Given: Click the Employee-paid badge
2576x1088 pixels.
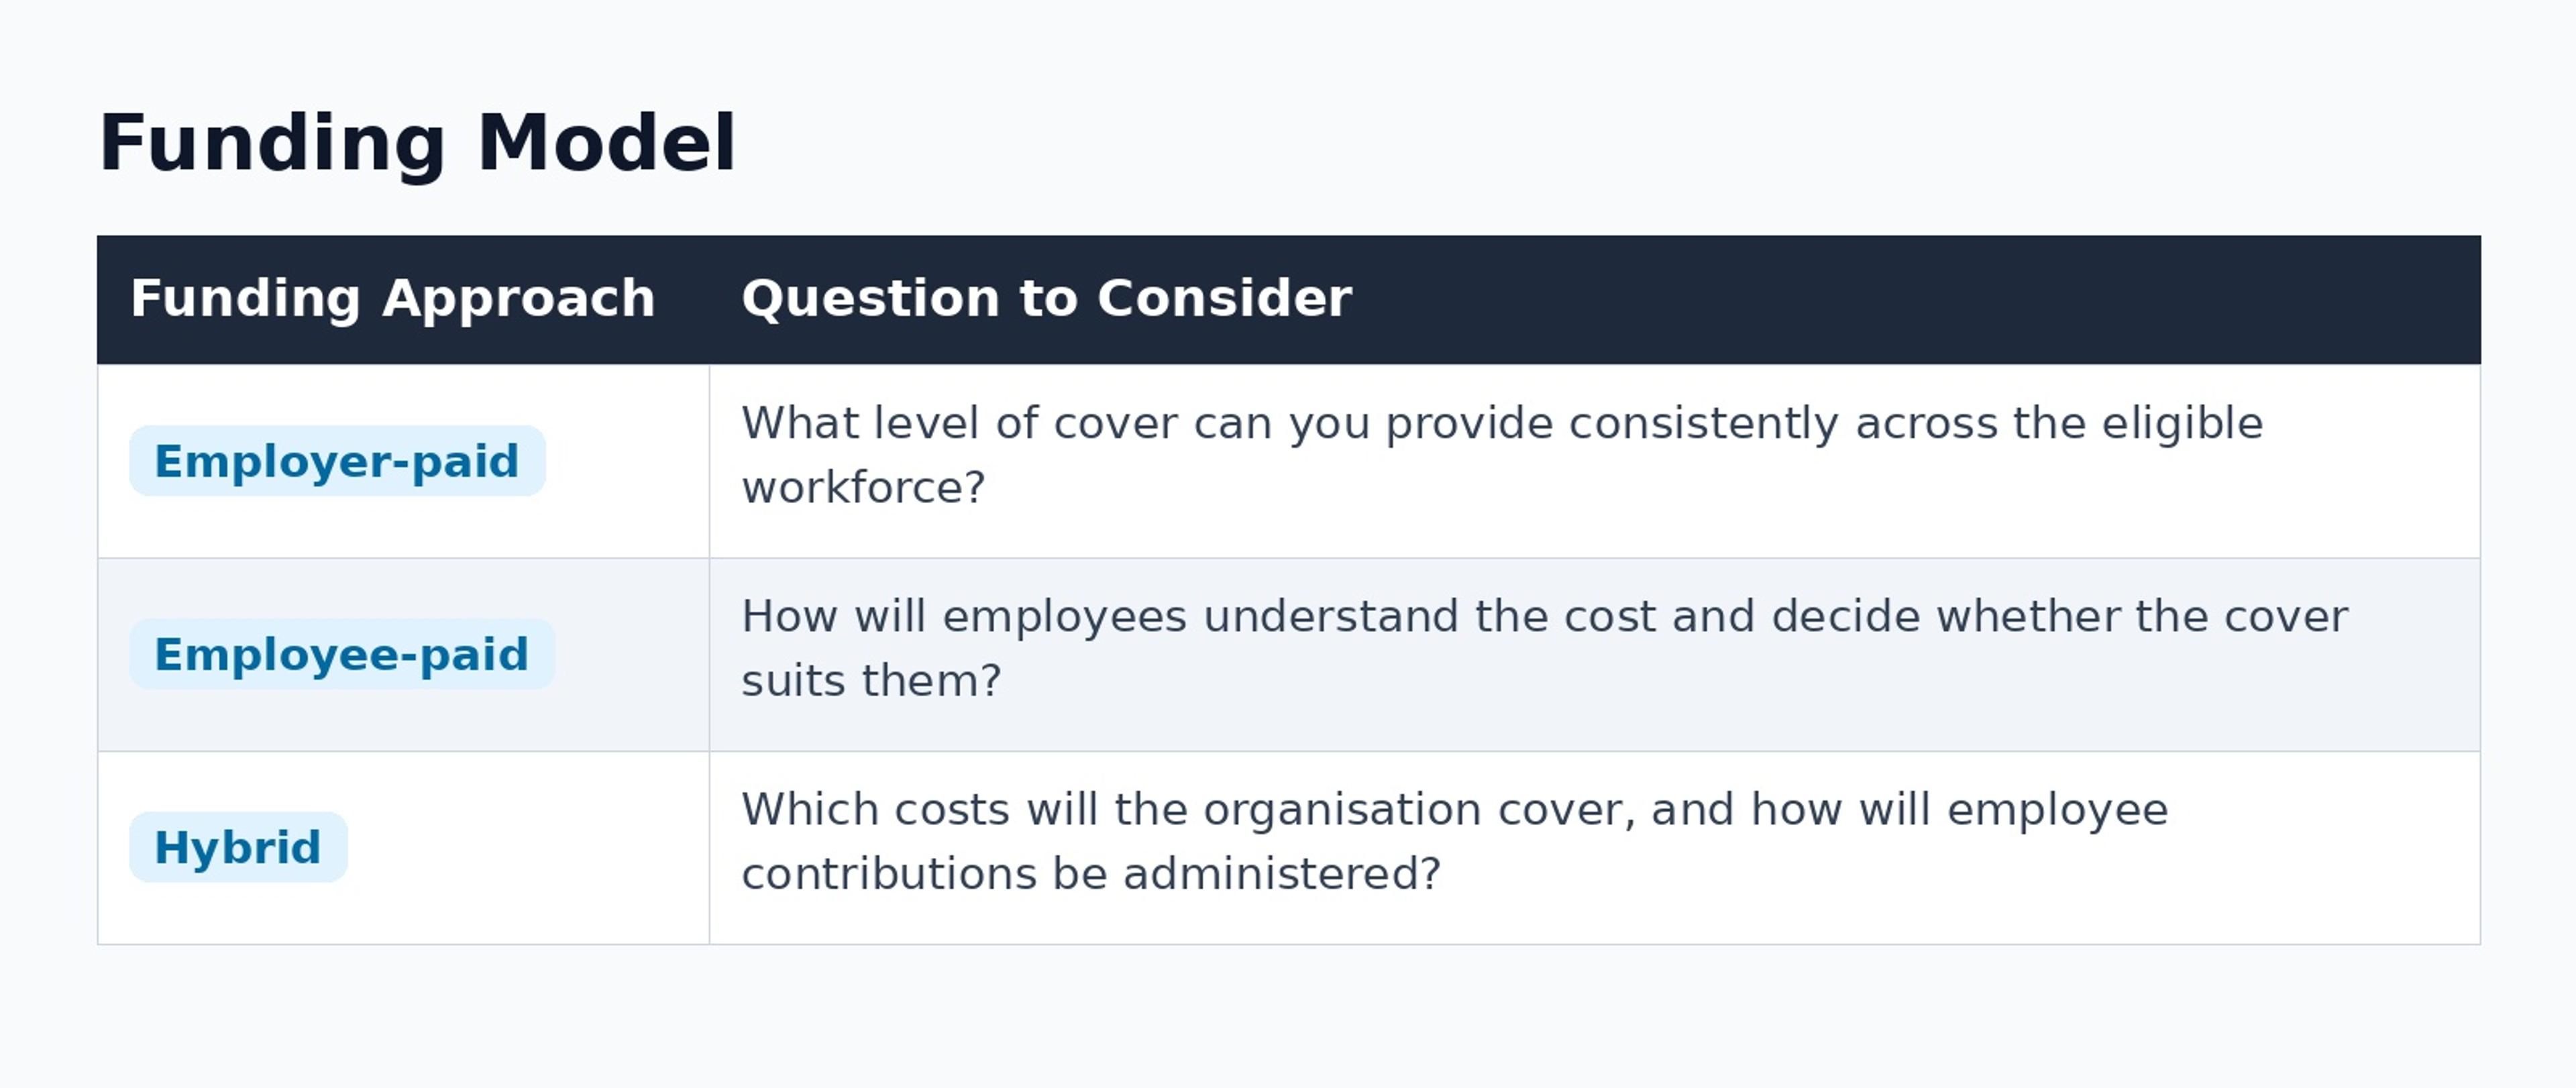Looking at the screenshot, I should click(x=342, y=654).
